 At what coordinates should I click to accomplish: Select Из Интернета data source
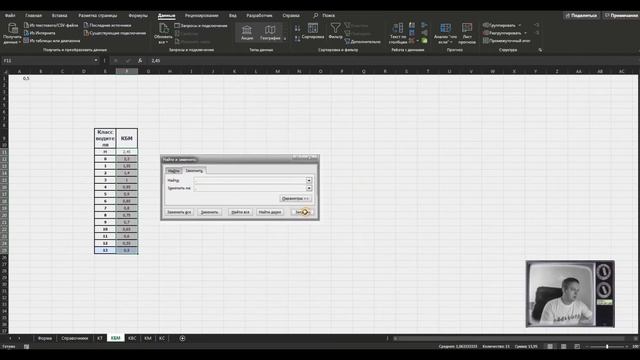click(40, 33)
